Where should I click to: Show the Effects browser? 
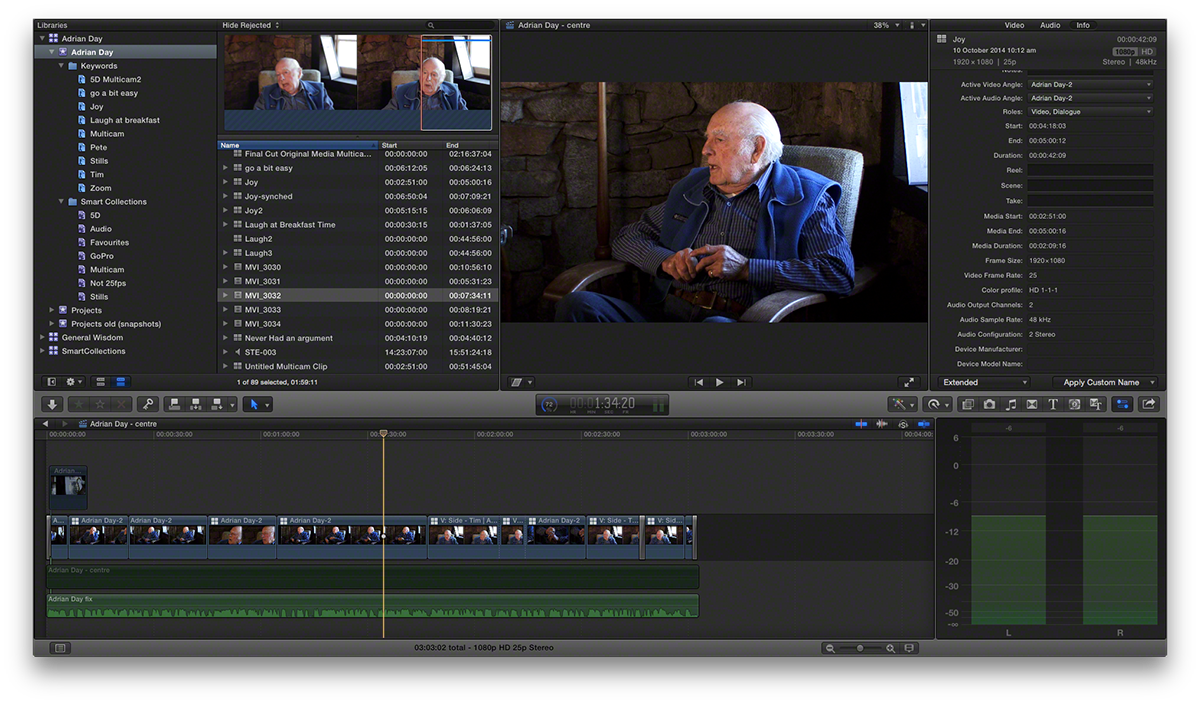[967, 404]
